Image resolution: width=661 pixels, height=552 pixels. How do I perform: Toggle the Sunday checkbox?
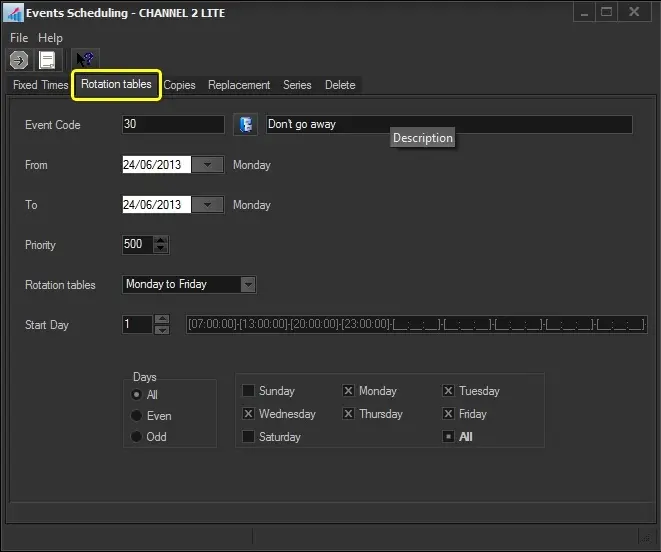[x=249, y=391]
